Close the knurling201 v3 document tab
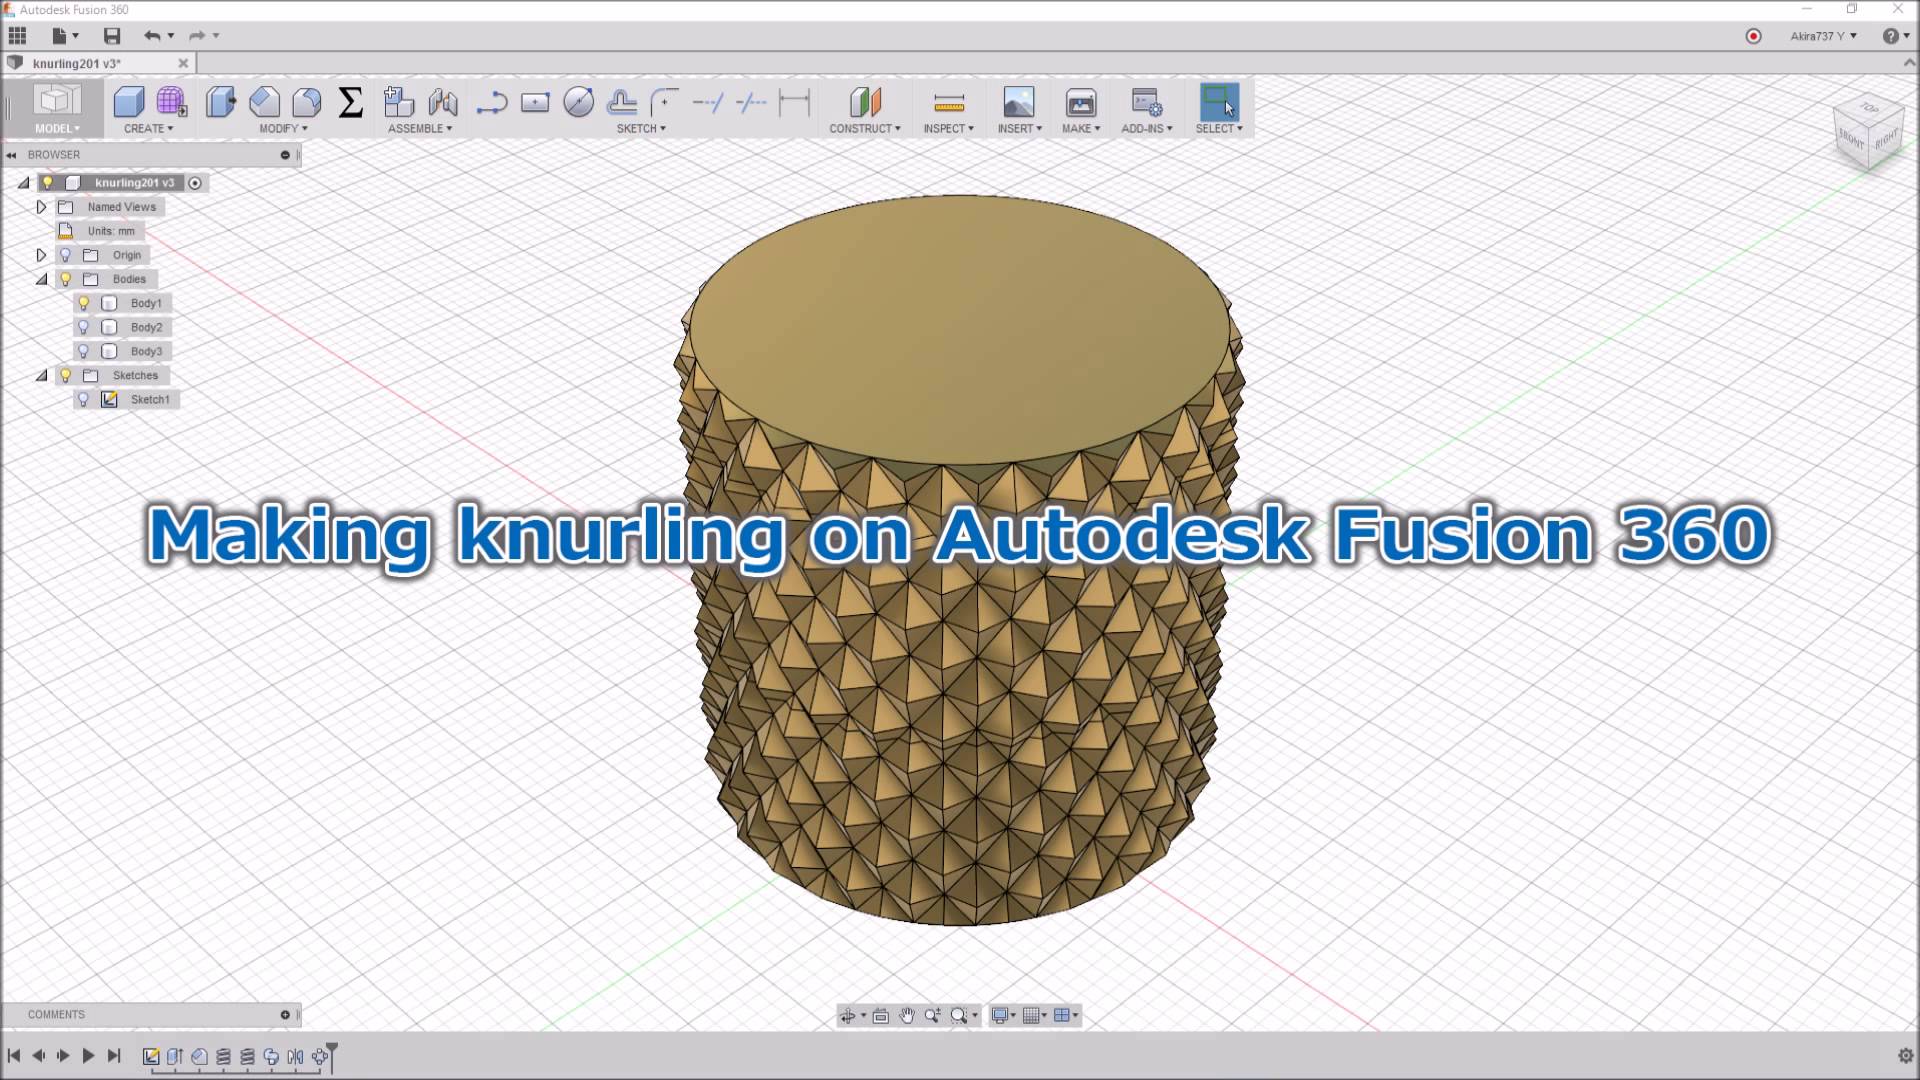Screen dimensions: 1920x1080 tap(183, 63)
